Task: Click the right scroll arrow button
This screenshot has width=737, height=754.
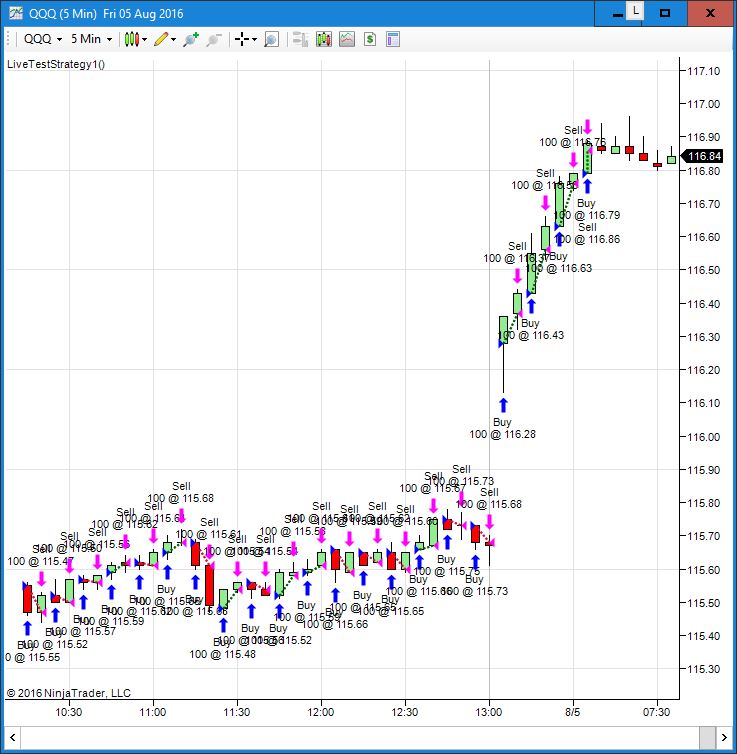Action: click(724, 737)
